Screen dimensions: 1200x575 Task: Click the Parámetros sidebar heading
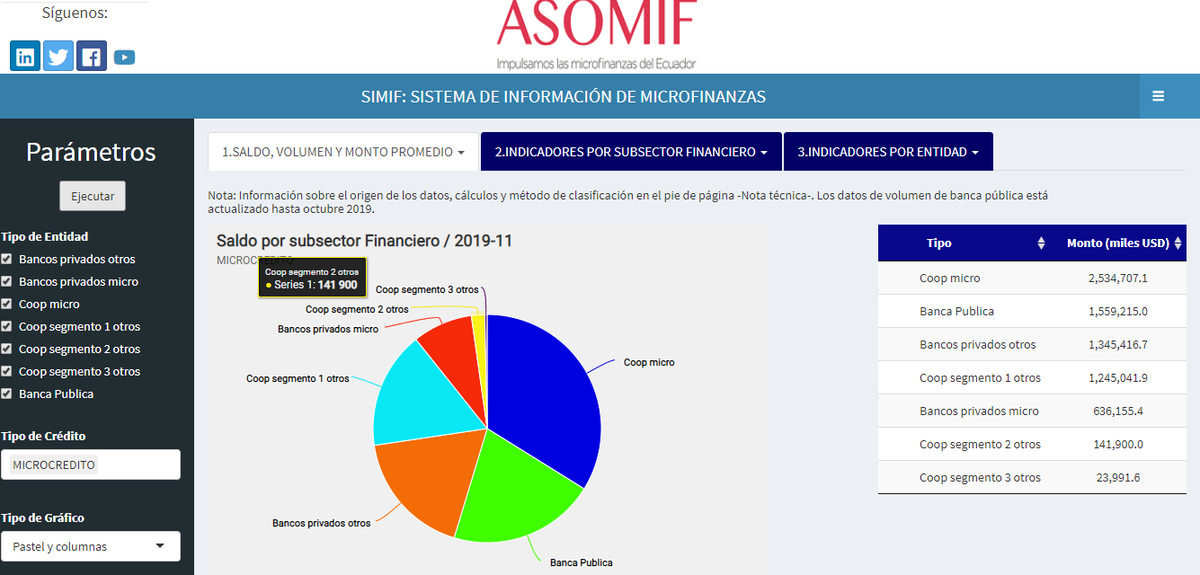click(x=91, y=151)
